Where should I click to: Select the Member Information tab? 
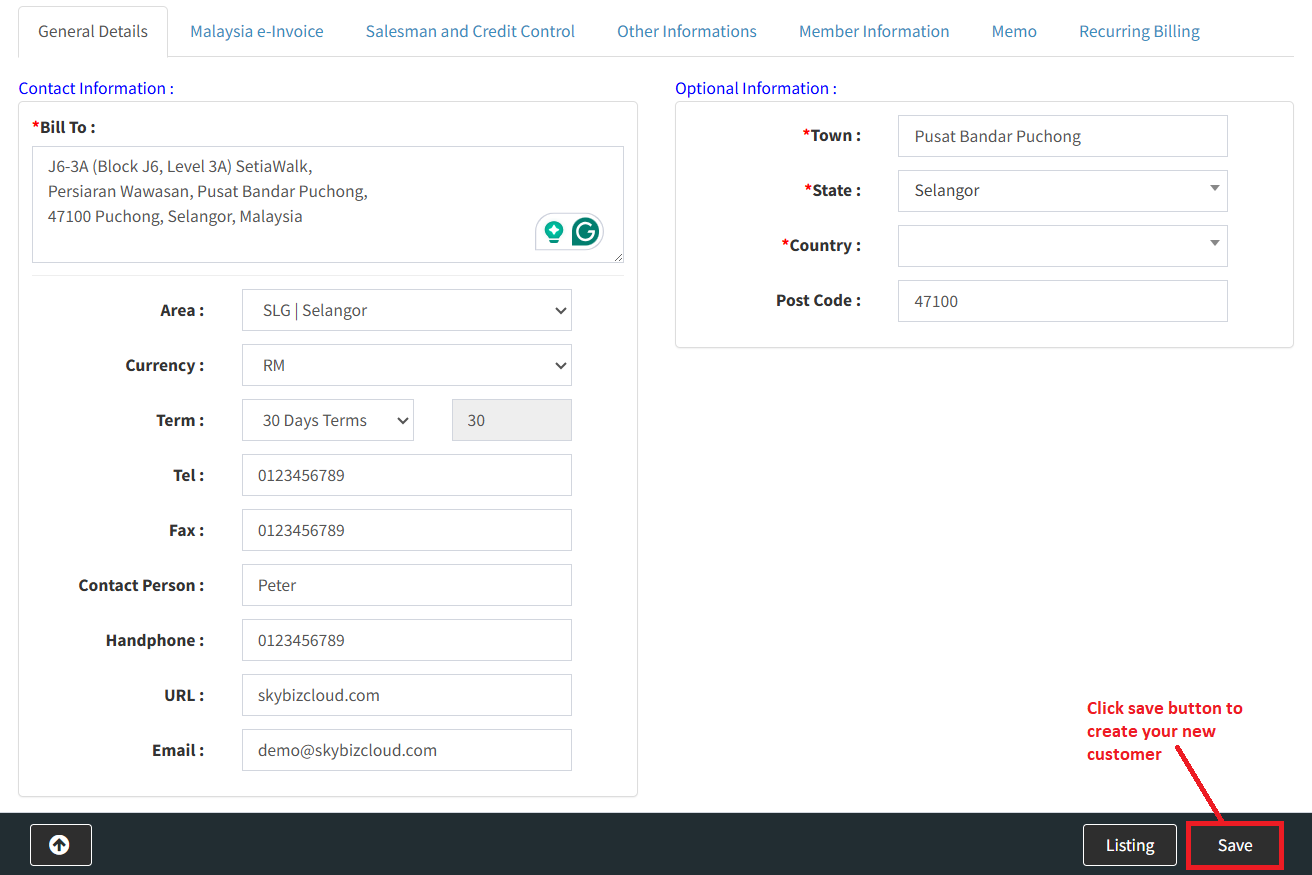point(874,31)
